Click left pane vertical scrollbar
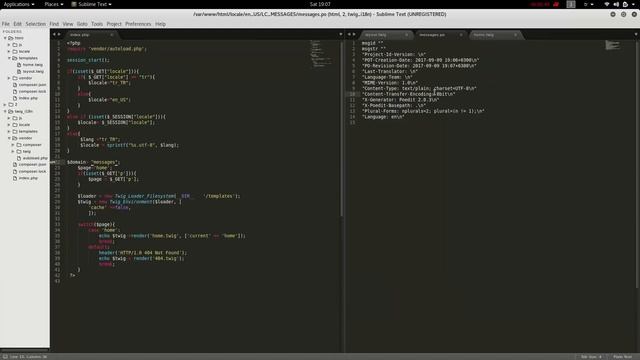The image size is (640, 360). pyautogui.click(x=341, y=129)
